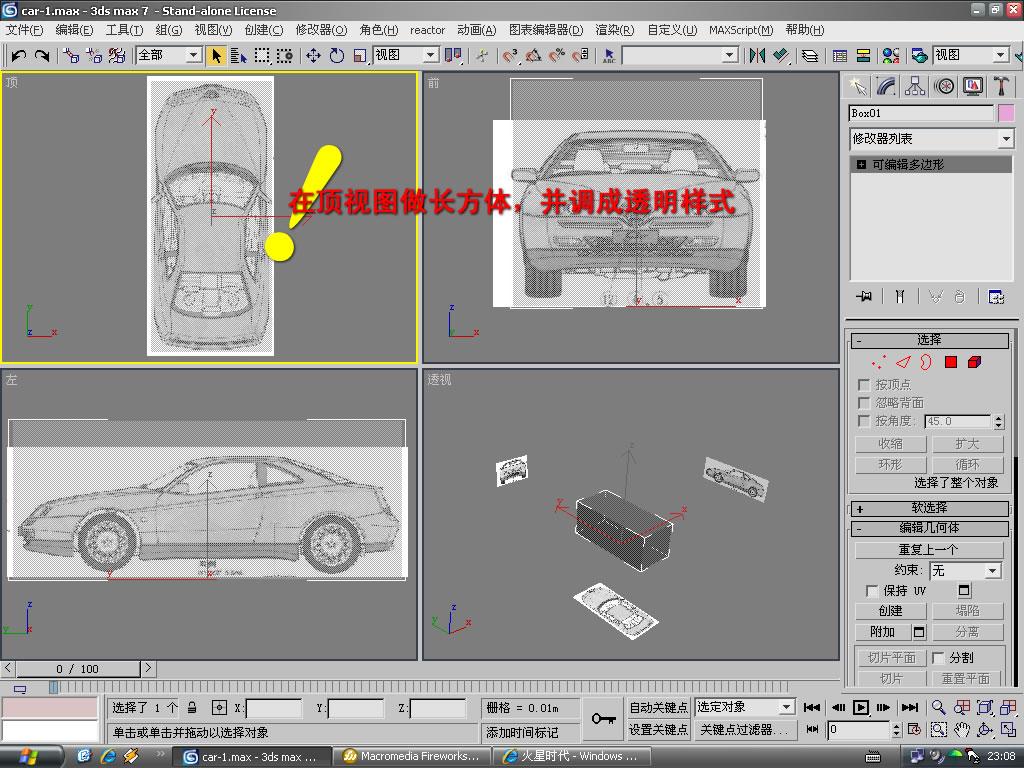Click Configure Modifier Sets icon
Image resolution: width=1024 pixels, height=768 pixels.
click(996, 296)
